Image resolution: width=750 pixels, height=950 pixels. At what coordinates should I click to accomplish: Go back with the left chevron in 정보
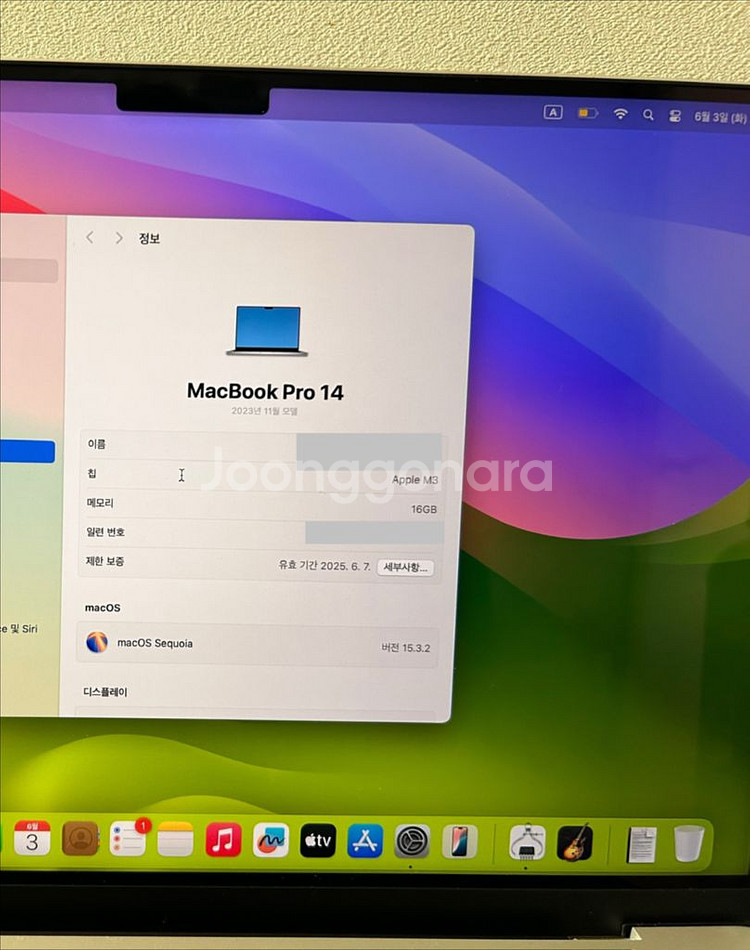coord(90,238)
